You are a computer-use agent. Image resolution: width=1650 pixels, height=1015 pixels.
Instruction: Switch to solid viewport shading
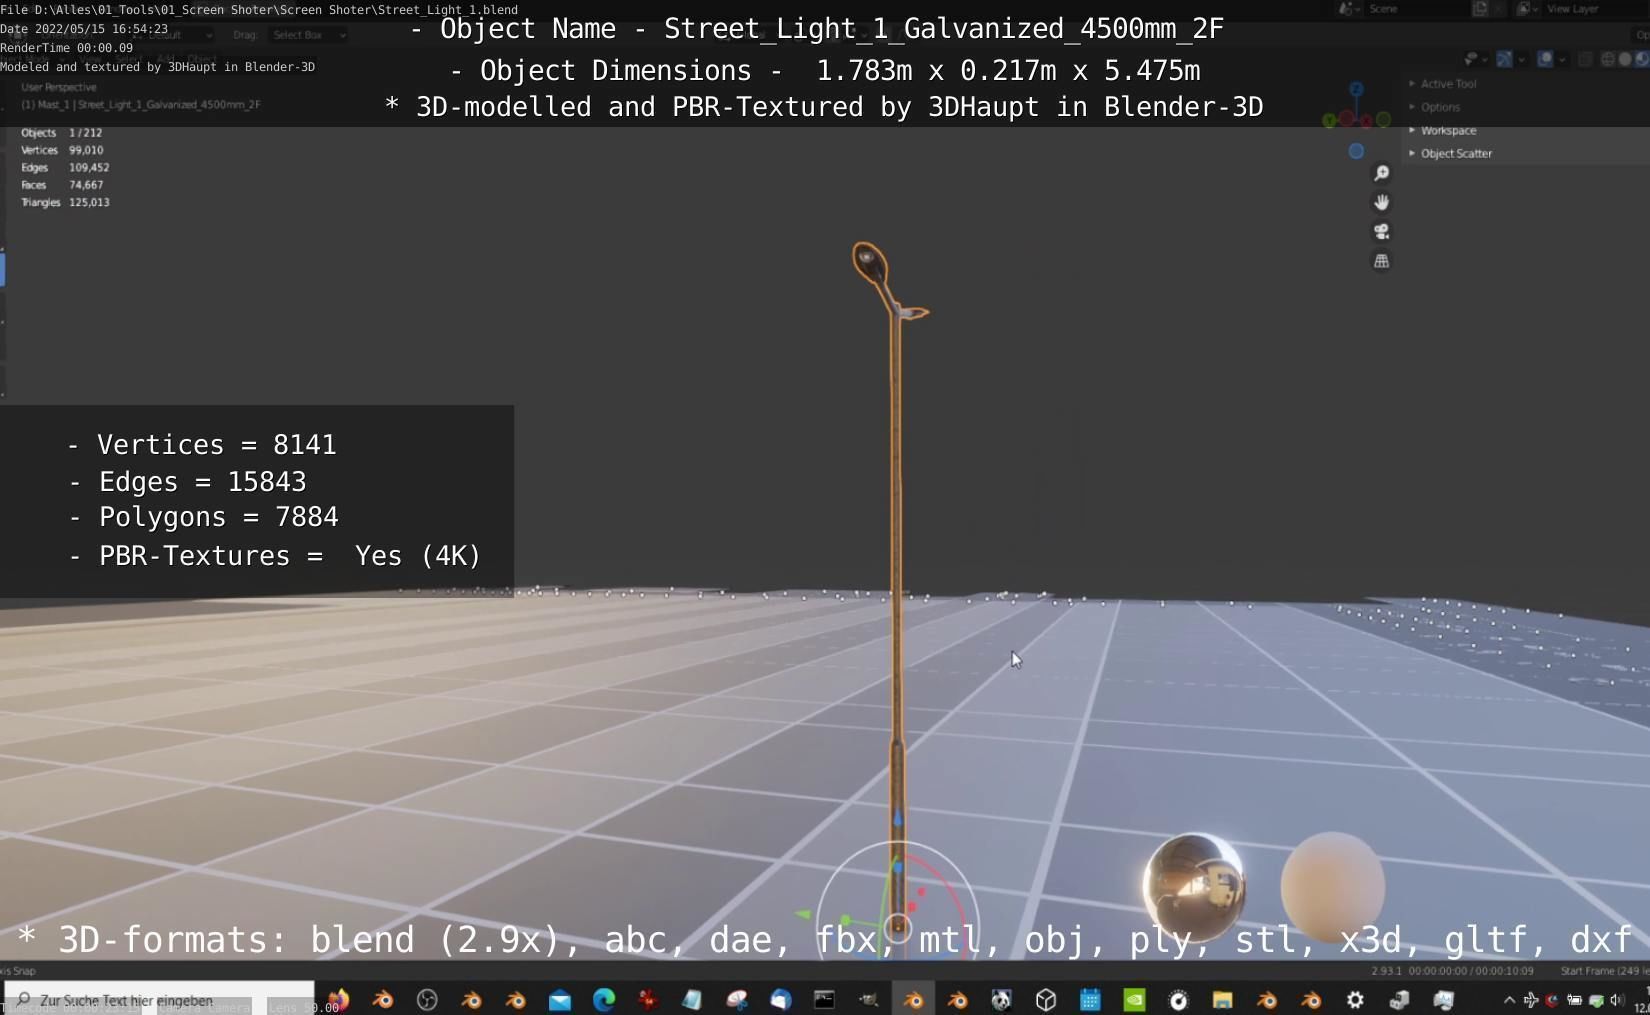(1625, 60)
